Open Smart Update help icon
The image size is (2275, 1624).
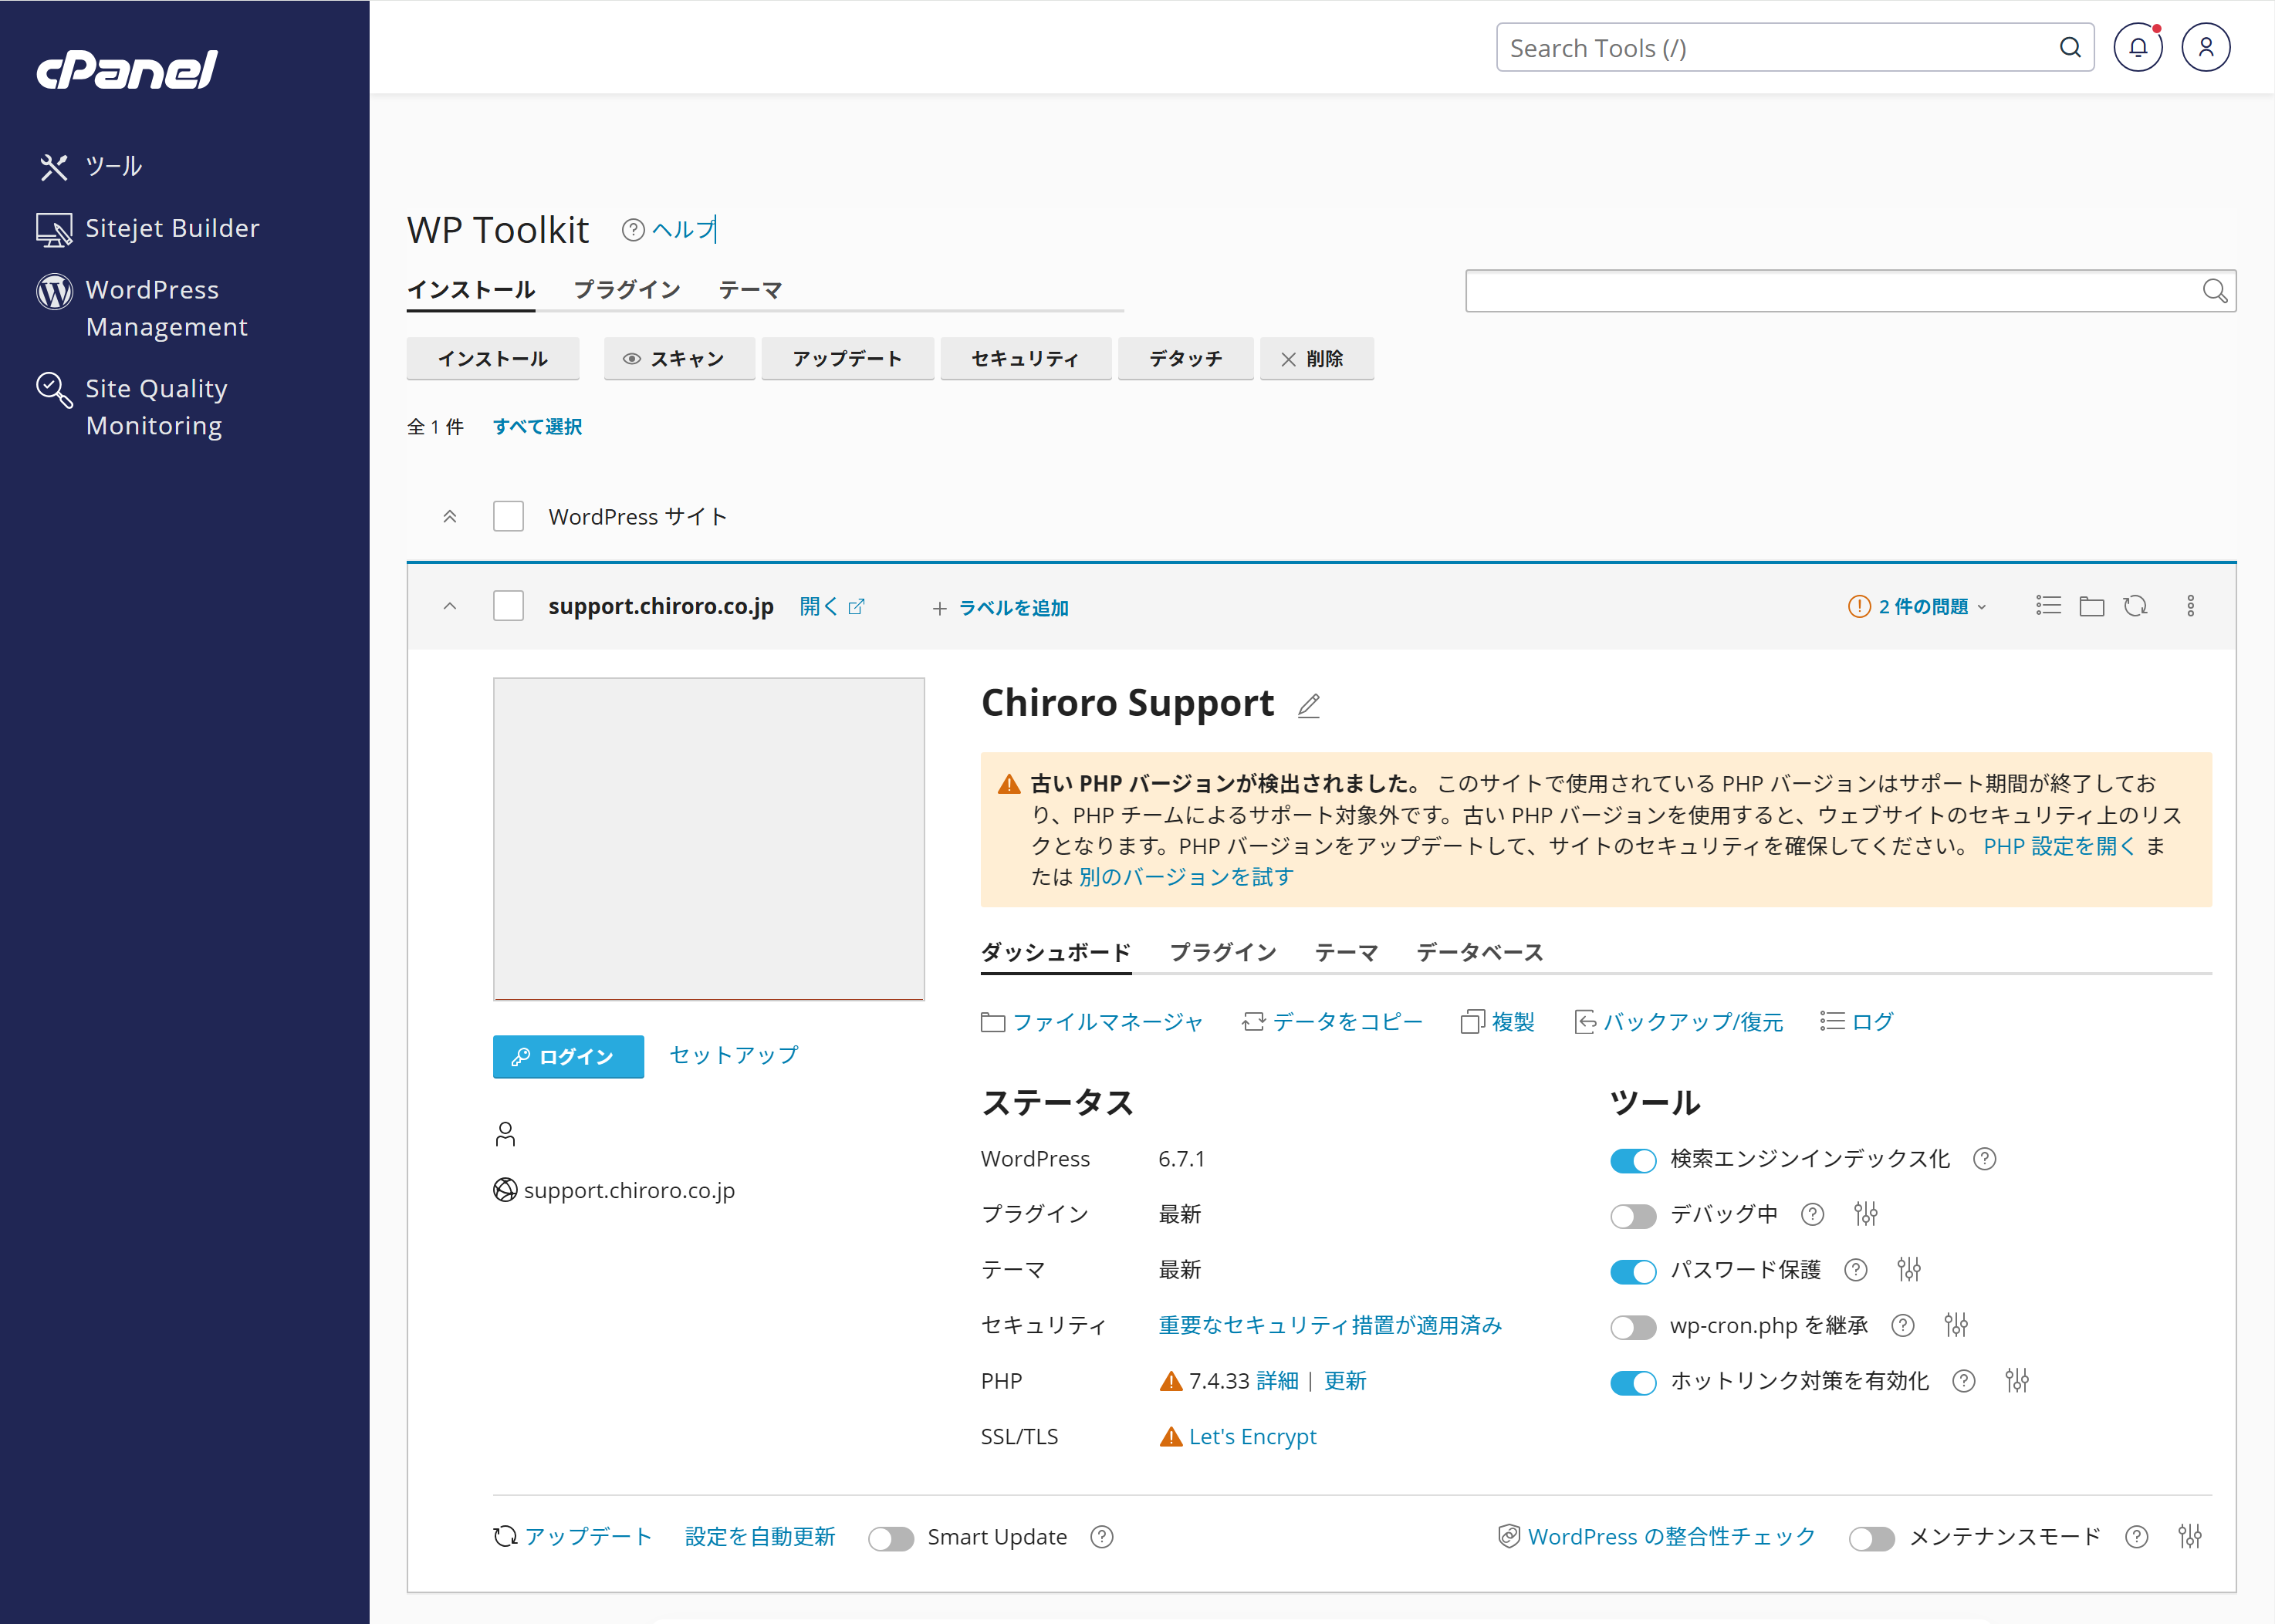point(1102,1537)
